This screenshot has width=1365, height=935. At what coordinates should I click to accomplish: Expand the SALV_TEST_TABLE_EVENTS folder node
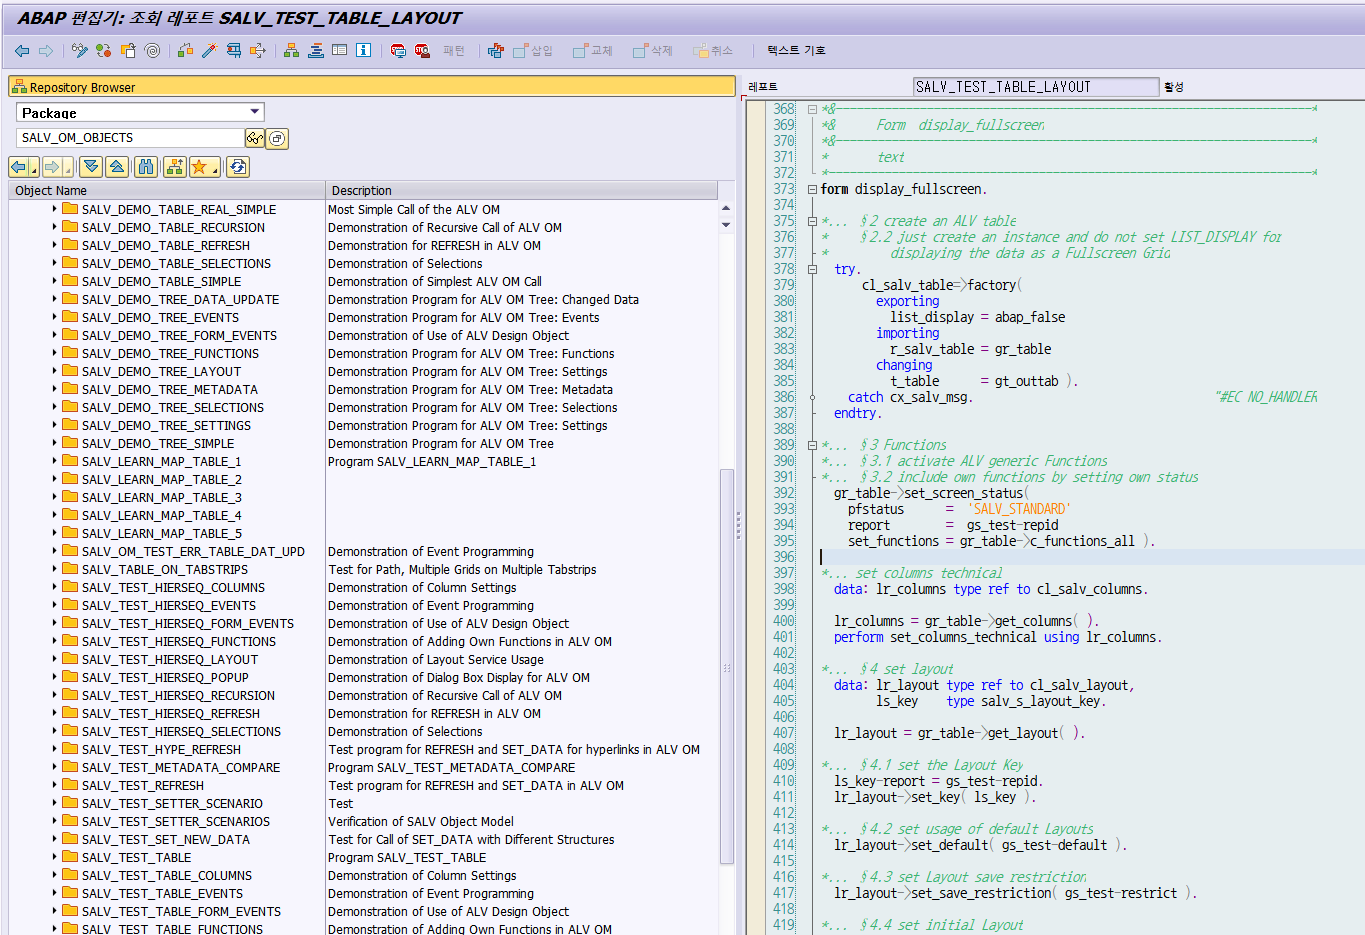click(54, 894)
